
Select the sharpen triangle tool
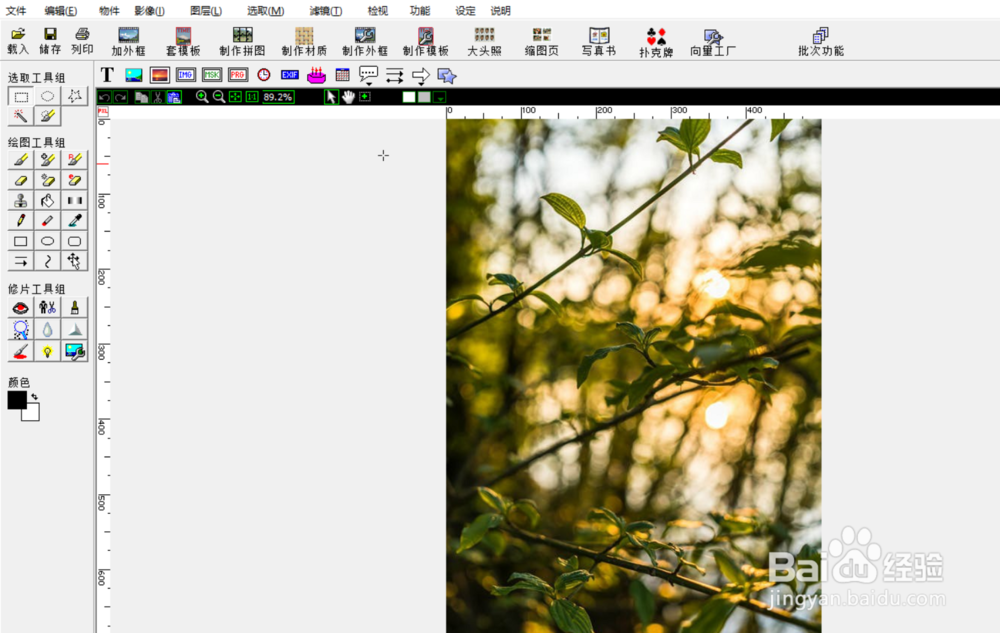click(75, 330)
